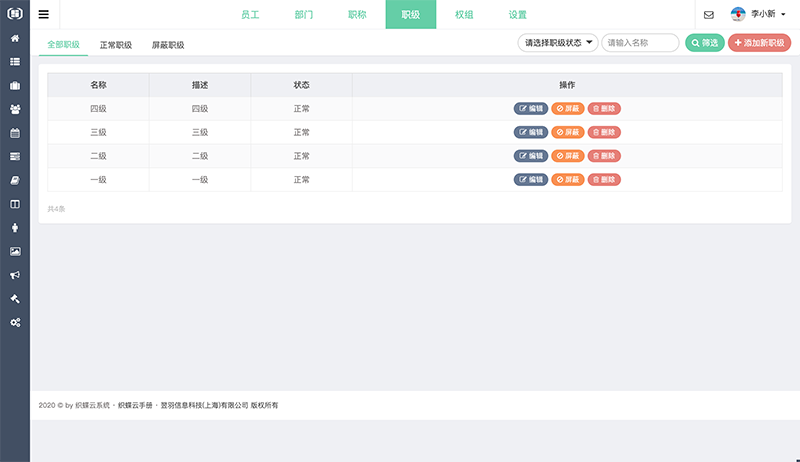Block the 三级 row with 屏蔽

click(x=567, y=132)
